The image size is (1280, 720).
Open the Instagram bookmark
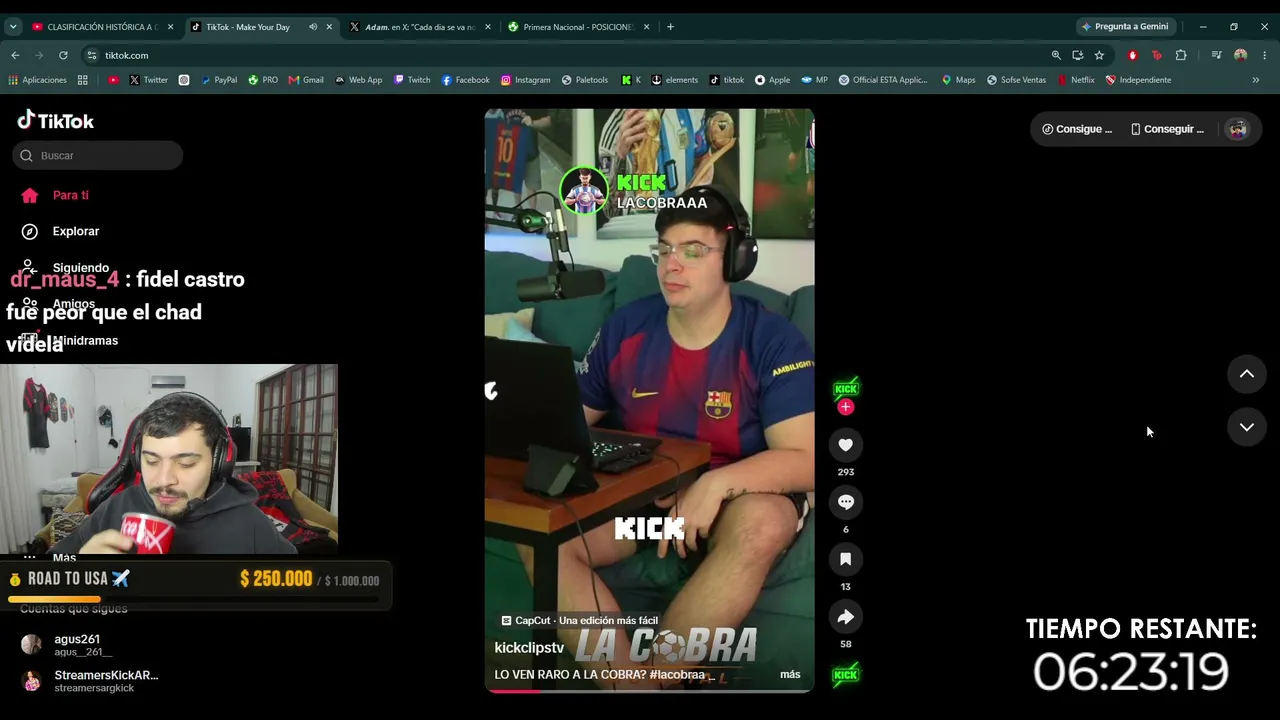point(525,80)
